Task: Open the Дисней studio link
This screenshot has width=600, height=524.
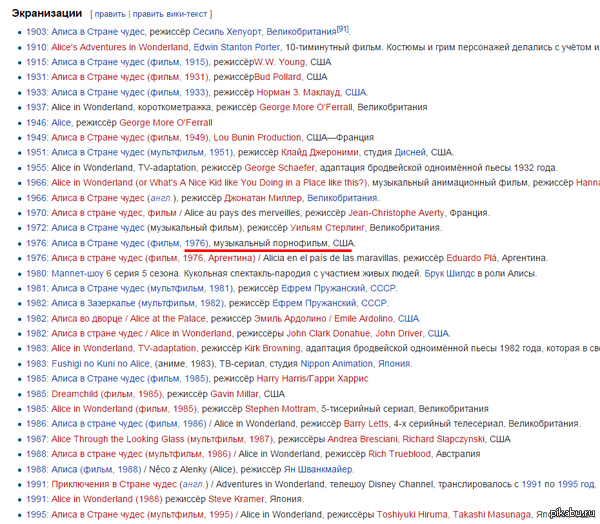Action: (x=410, y=152)
